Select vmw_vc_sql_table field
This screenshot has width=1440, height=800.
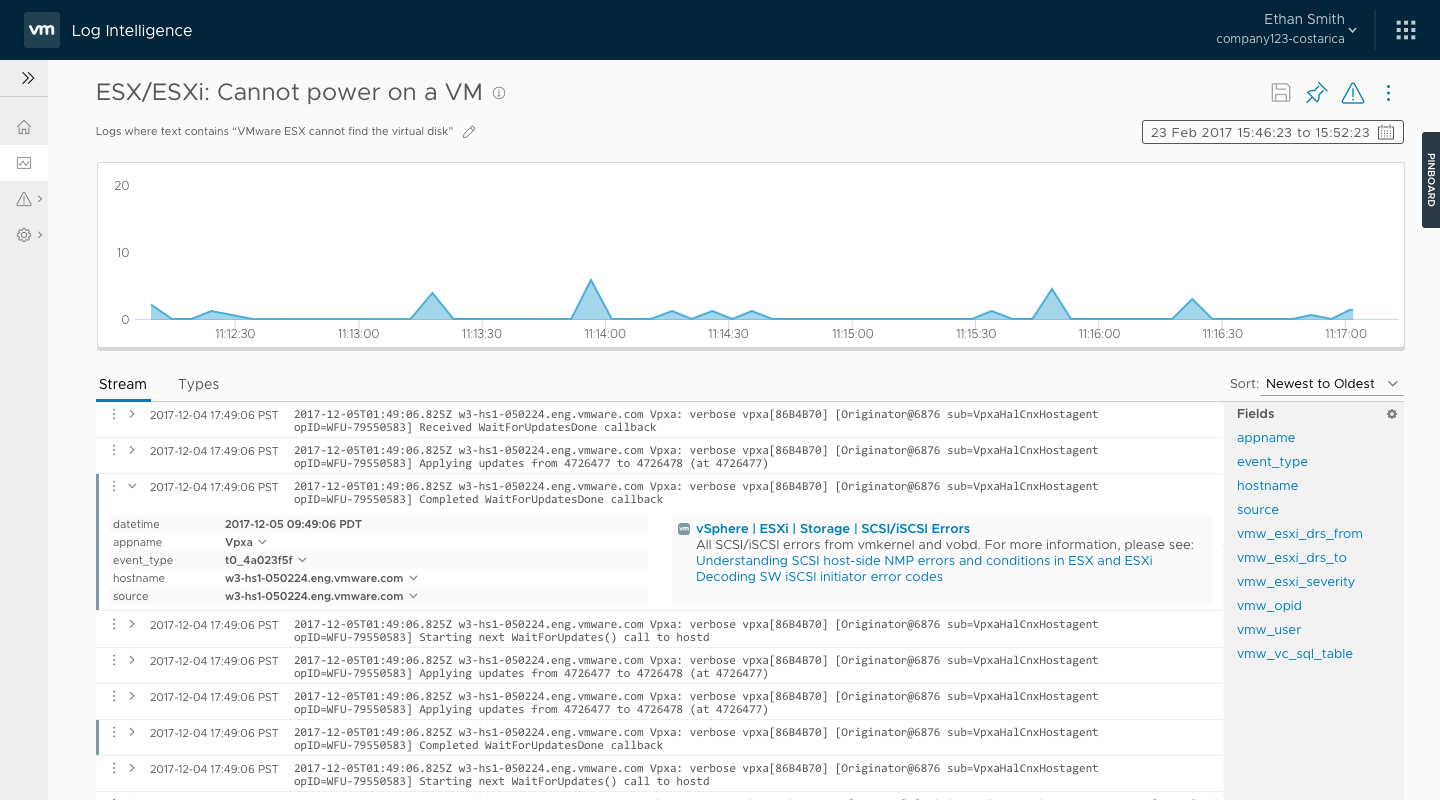1295,654
